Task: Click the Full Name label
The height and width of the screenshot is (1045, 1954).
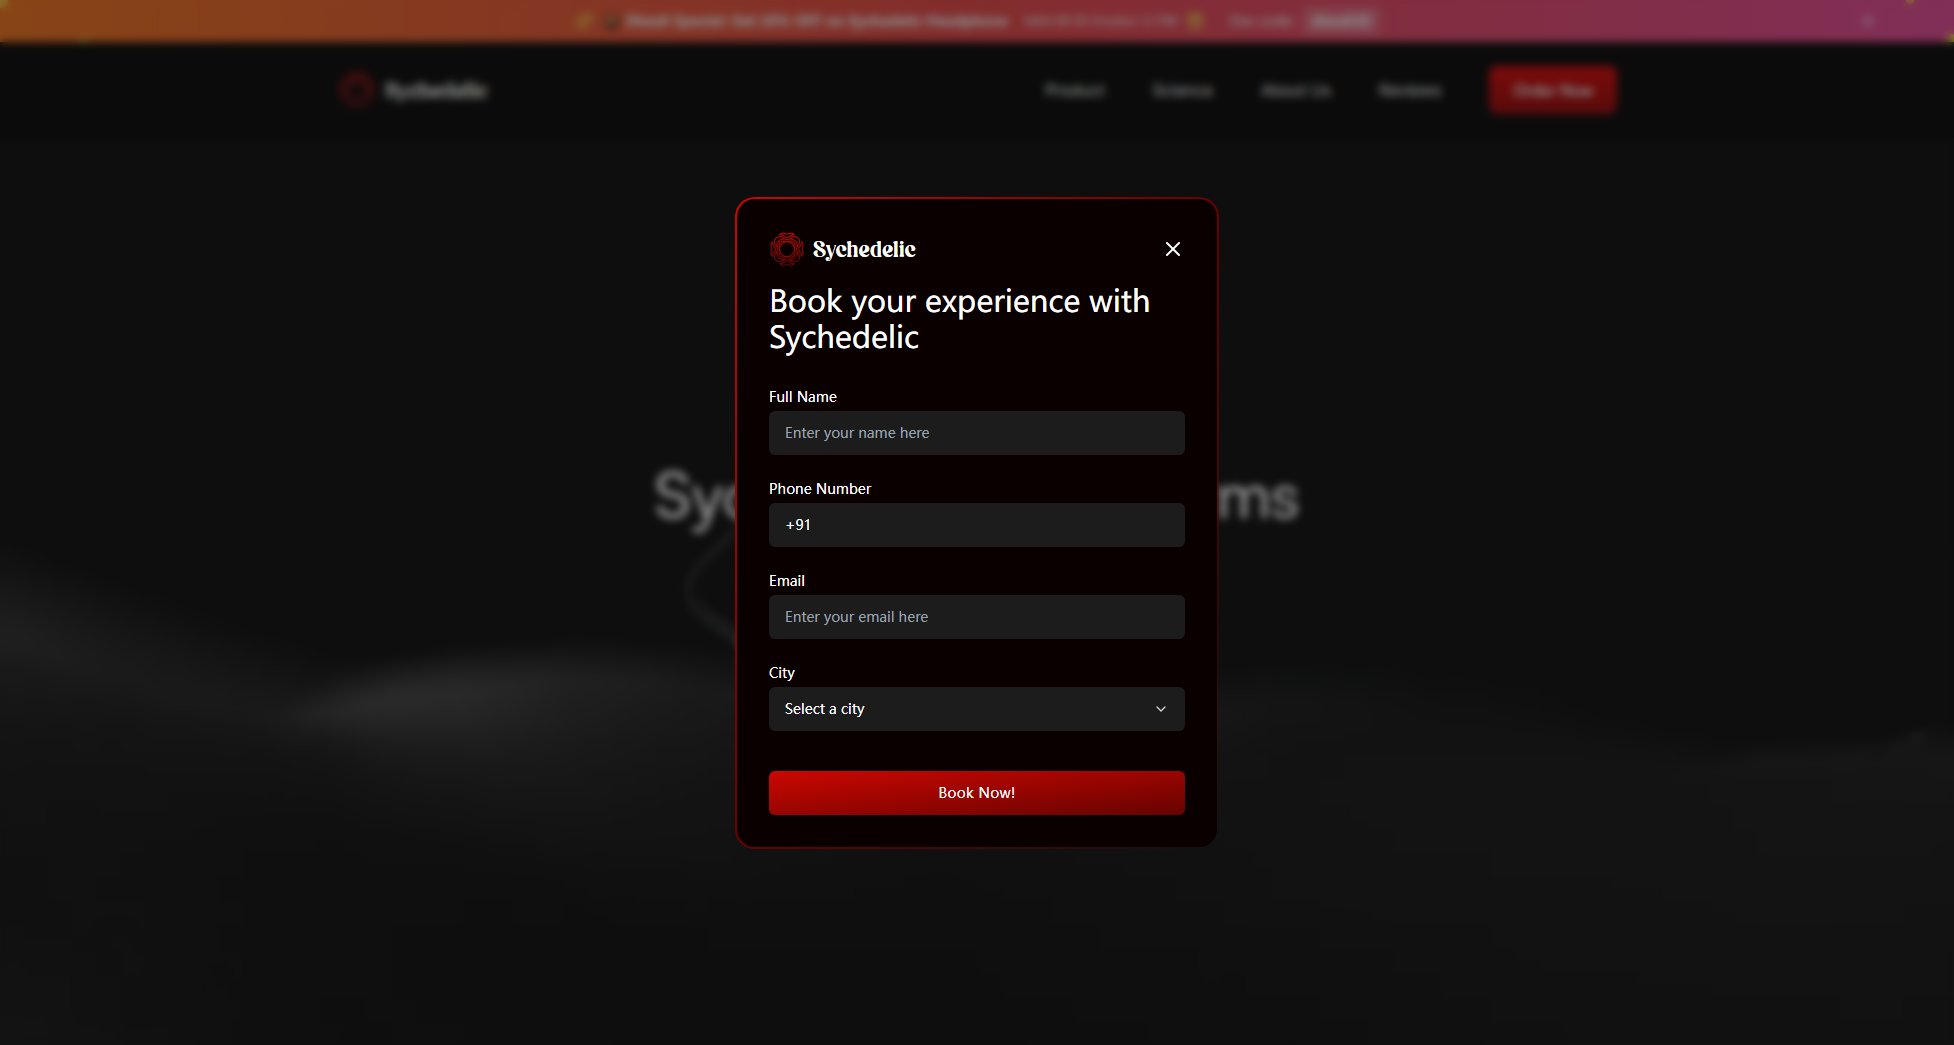Action: [x=802, y=397]
